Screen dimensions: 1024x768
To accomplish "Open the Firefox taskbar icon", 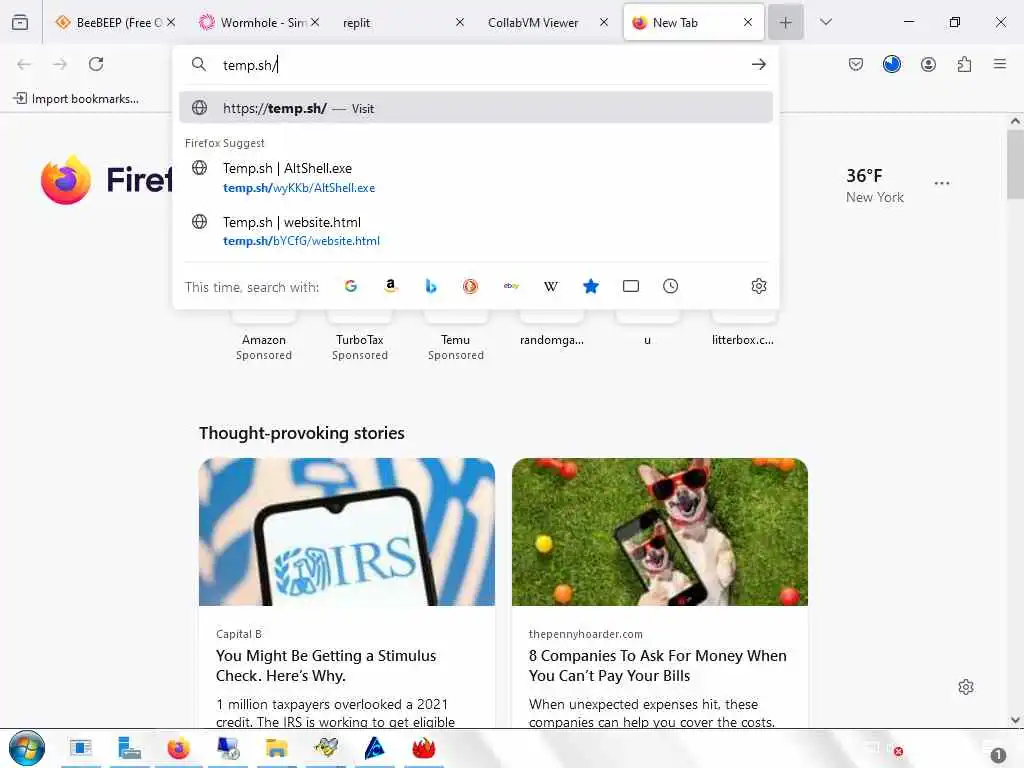I will pyautogui.click(x=178, y=748).
